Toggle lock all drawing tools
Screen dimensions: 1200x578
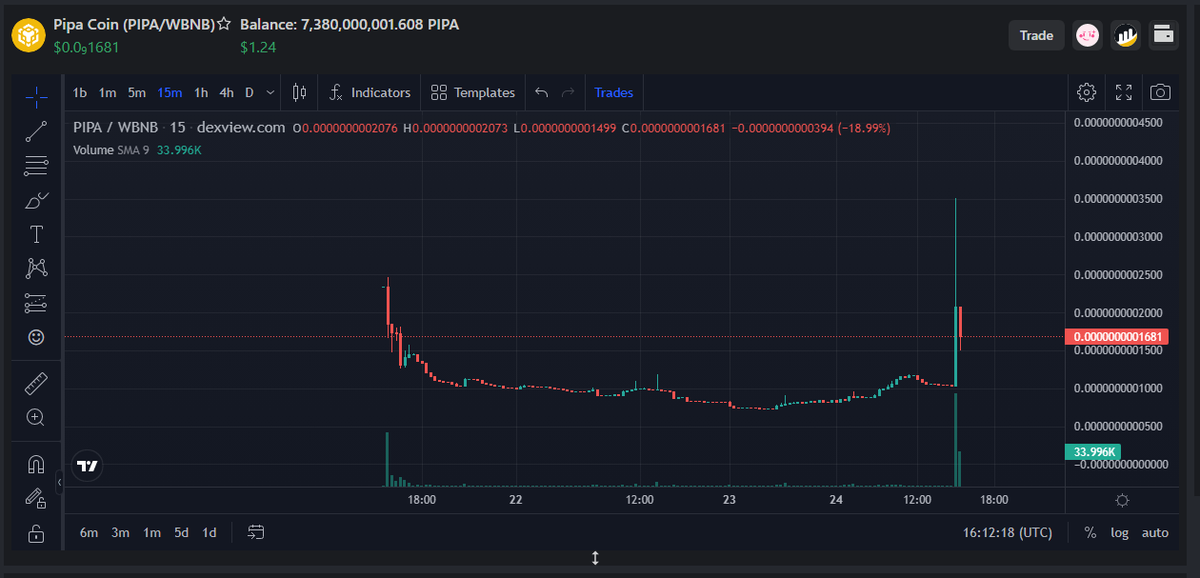click(36, 533)
